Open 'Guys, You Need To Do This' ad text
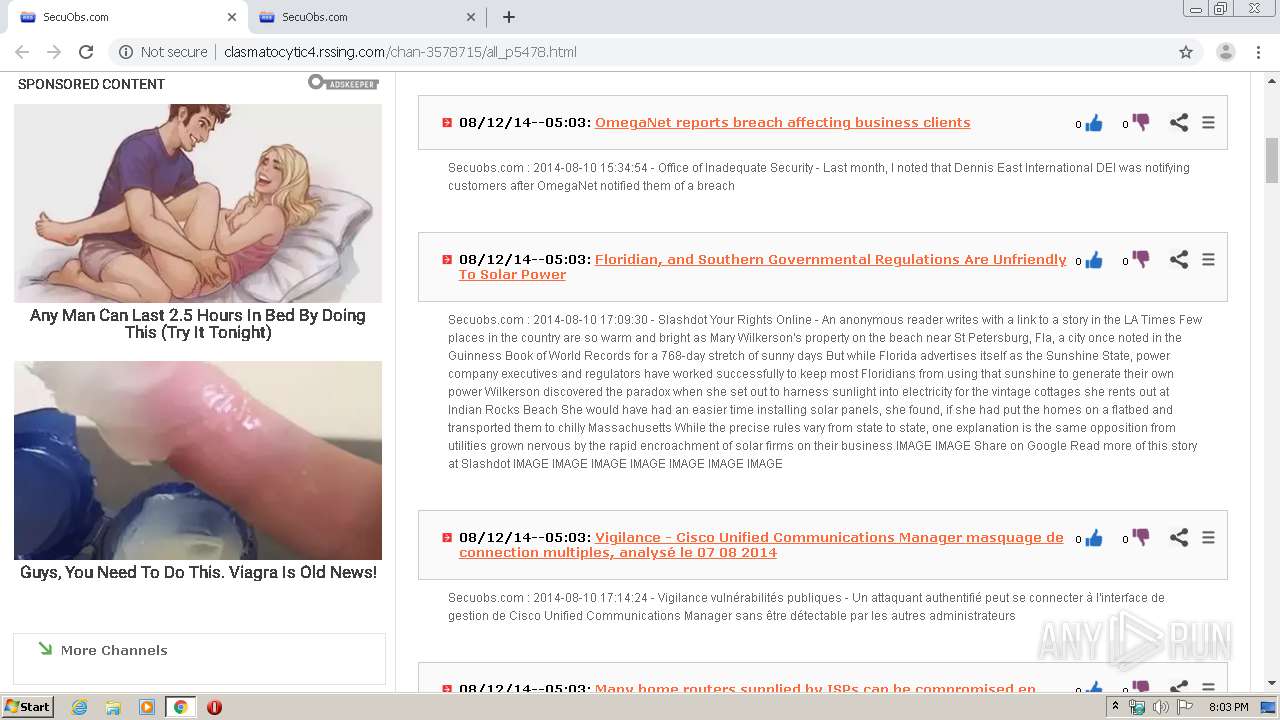The height and width of the screenshot is (720, 1280). click(198, 572)
